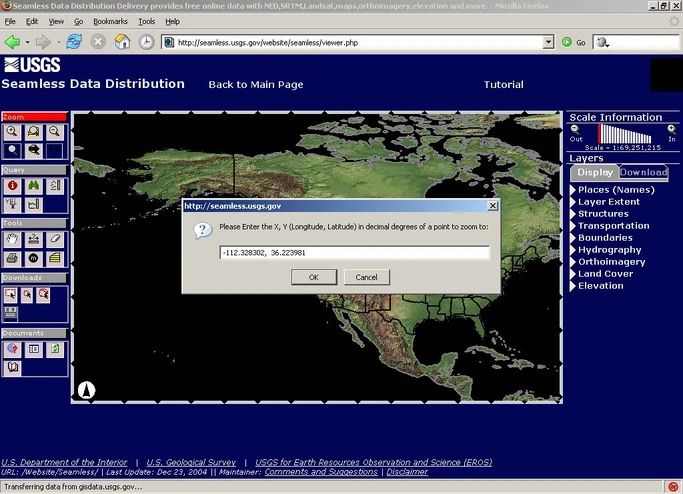The width and height of the screenshot is (683, 494).
Task: Click the scale bar slider
Action: [625, 134]
